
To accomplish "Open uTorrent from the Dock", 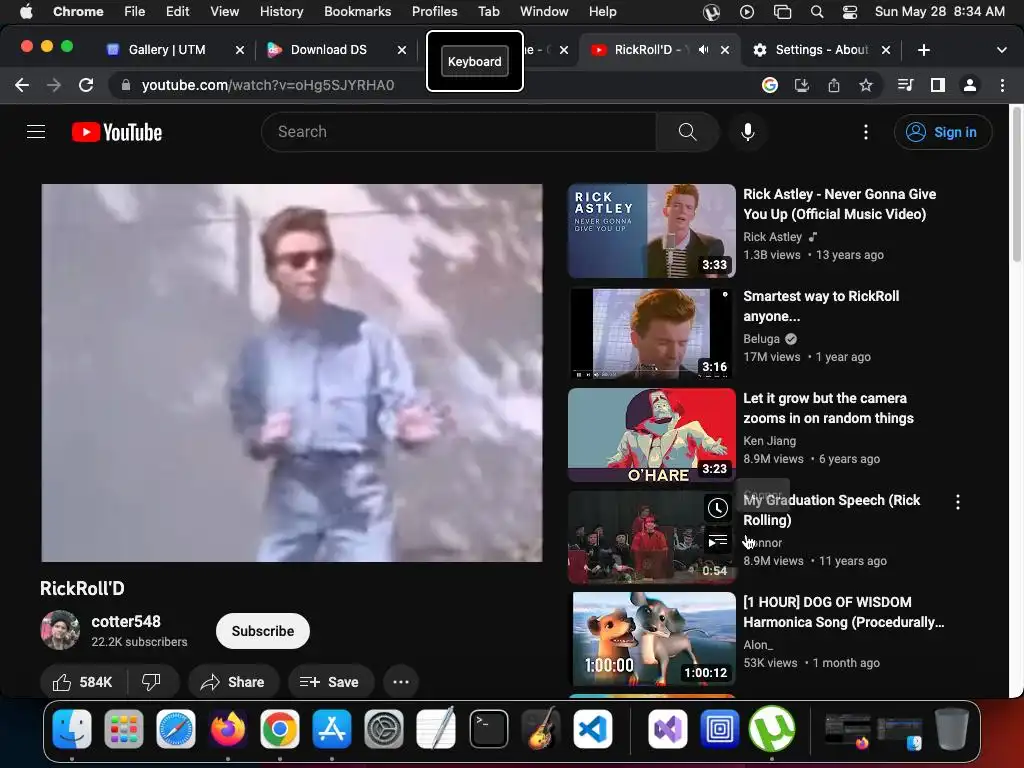I will pyautogui.click(x=772, y=729).
